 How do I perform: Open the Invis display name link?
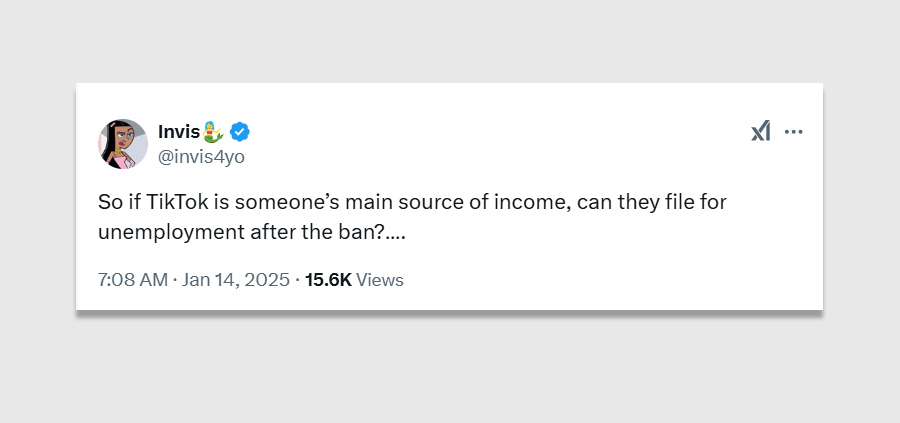point(179,131)
